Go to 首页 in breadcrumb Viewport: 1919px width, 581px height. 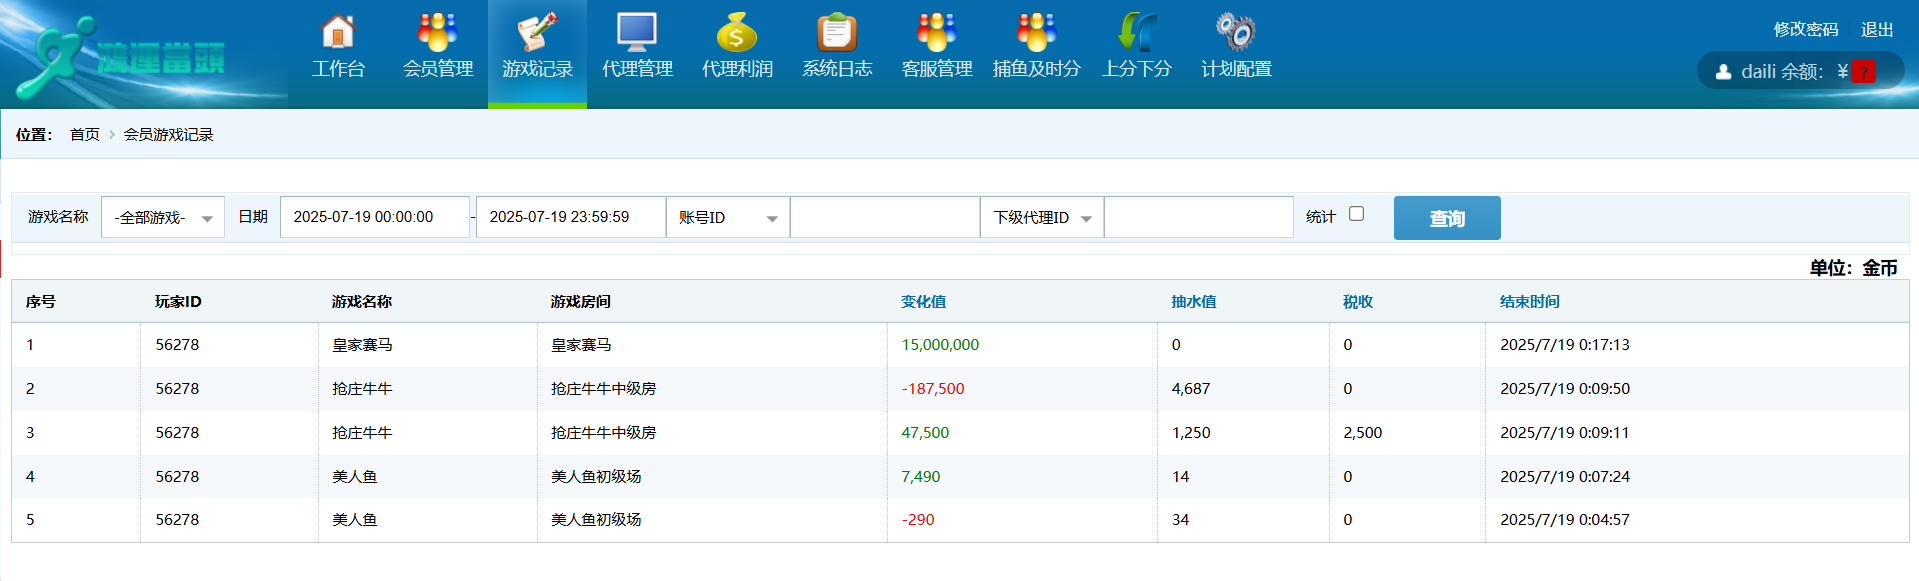point(85,135)
